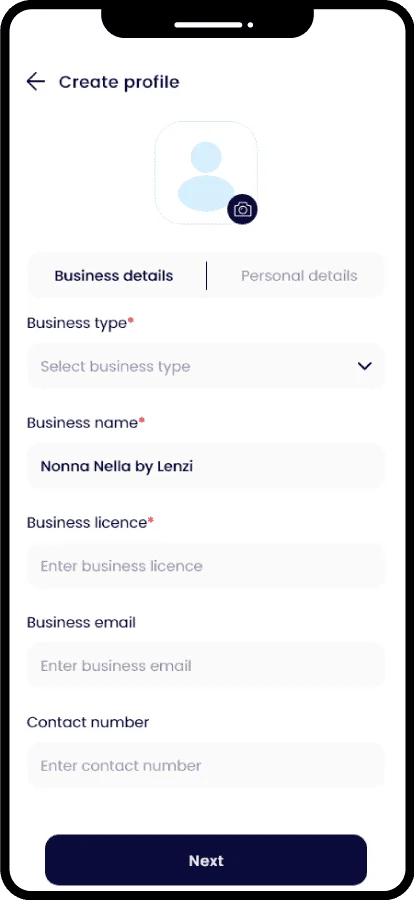
Task: Tap the Next button
Action: 206,860
